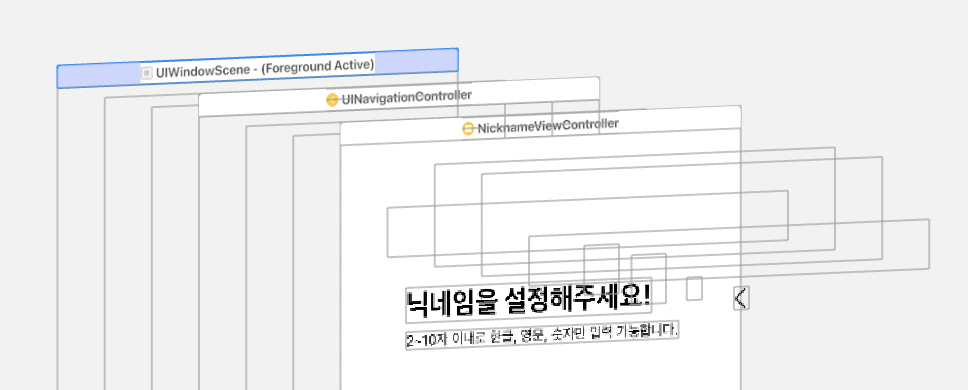Select the back chevron button view
The height and width of the screenshot is (390, 968).
pos(741,298)
